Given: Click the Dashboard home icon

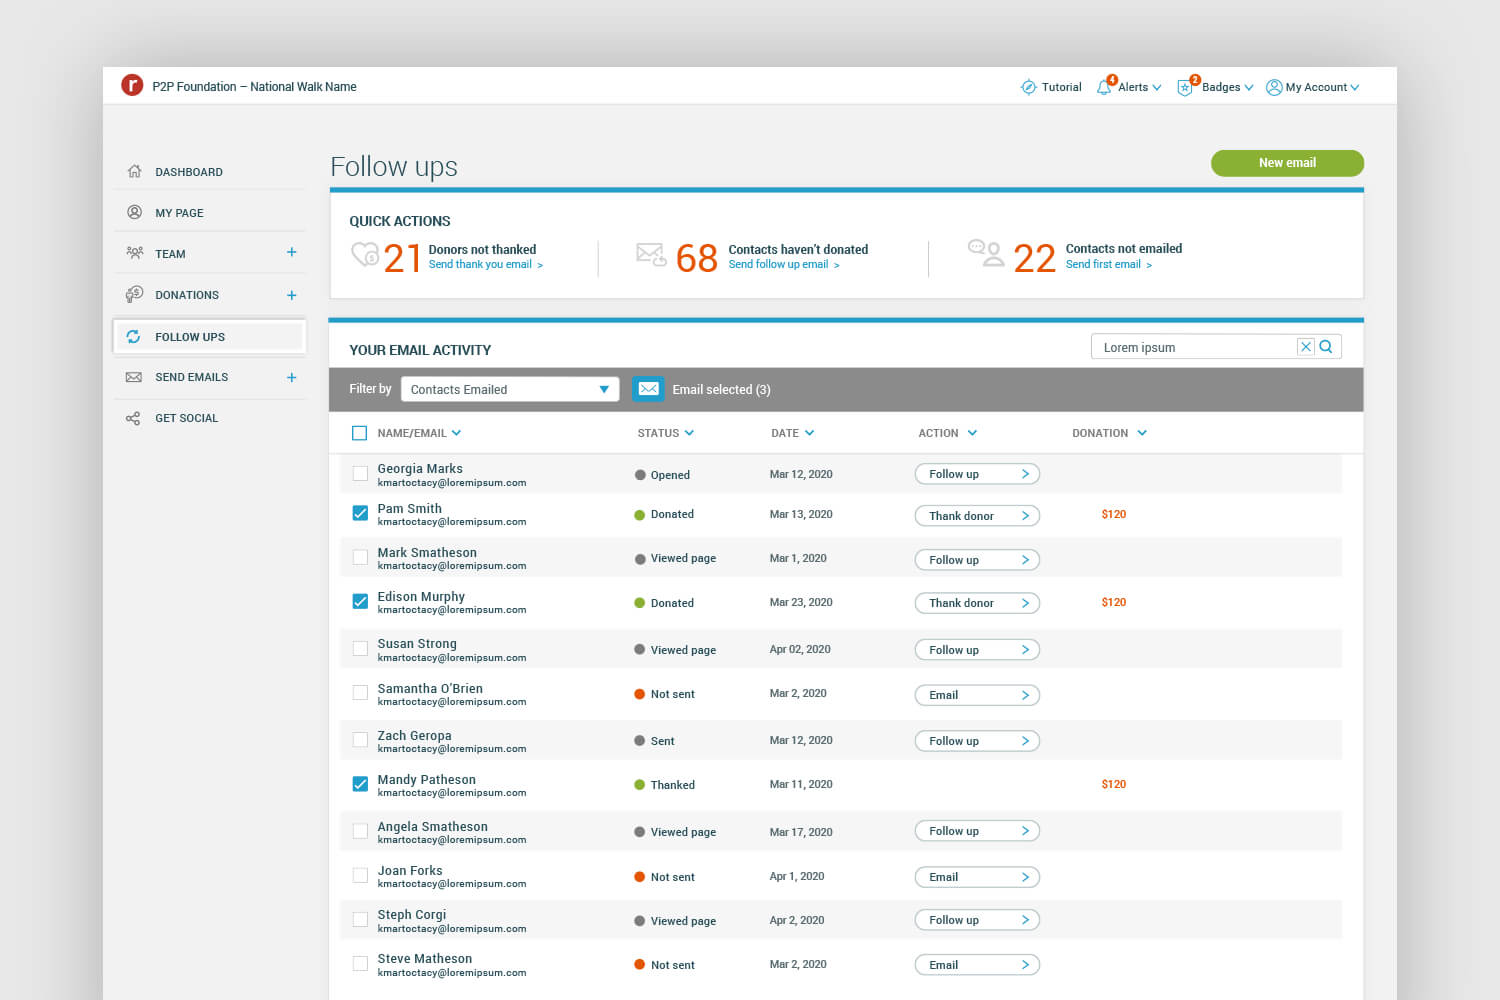Looking at the screenshot, I should click(x=134, y=172).
